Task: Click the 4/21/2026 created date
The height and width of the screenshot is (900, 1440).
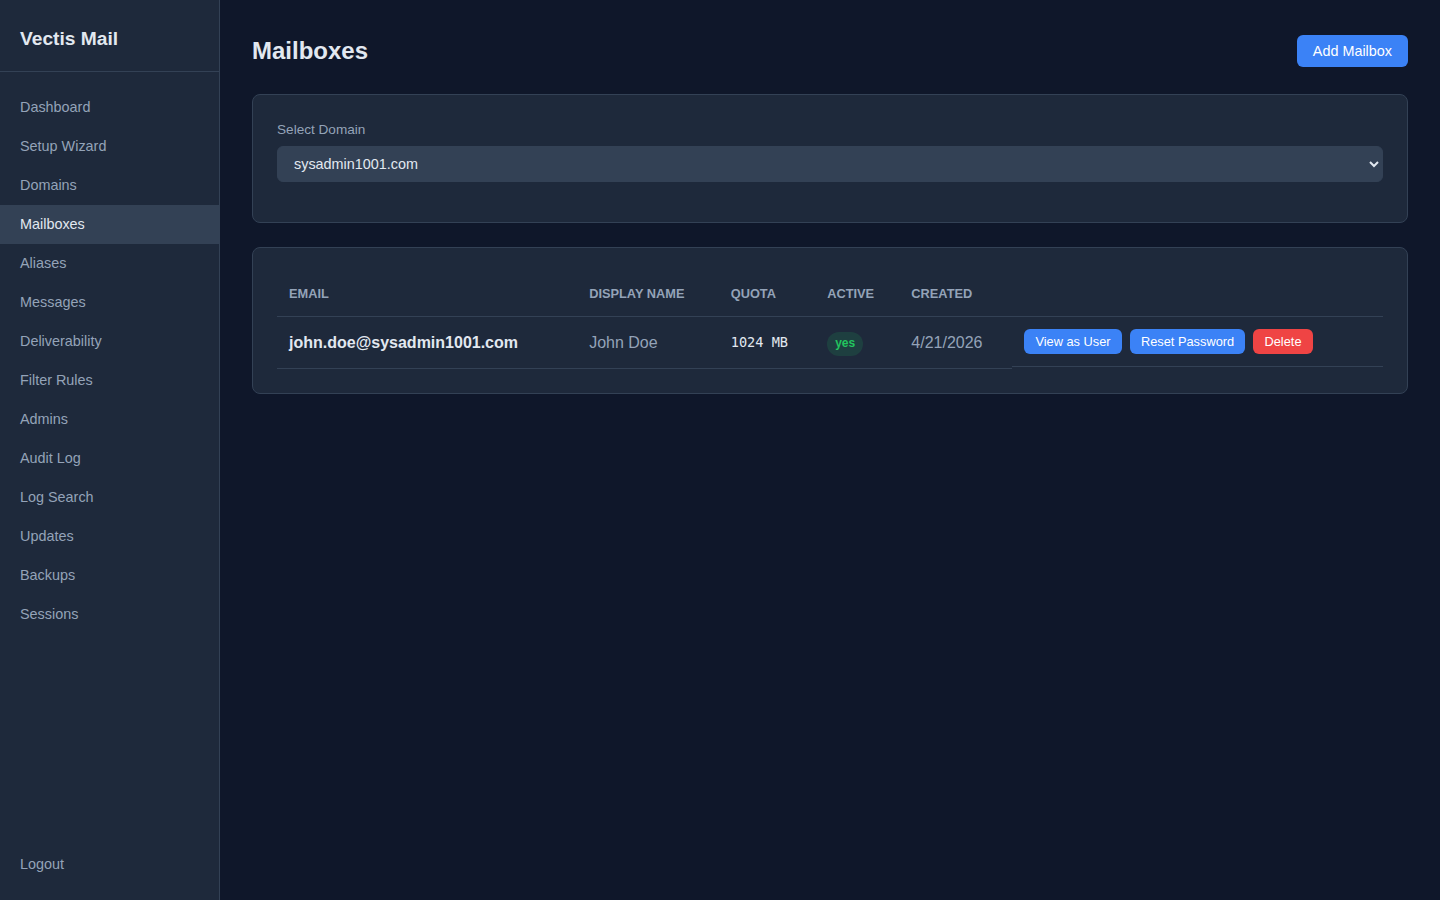Action: tap(946, 342)
